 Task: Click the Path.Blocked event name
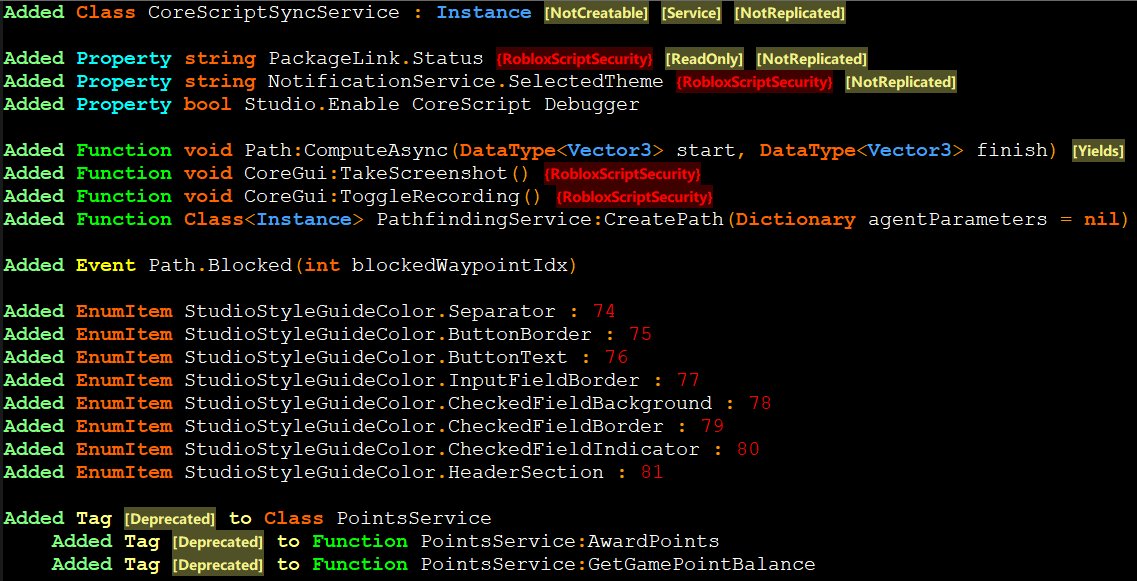point(220,265)
